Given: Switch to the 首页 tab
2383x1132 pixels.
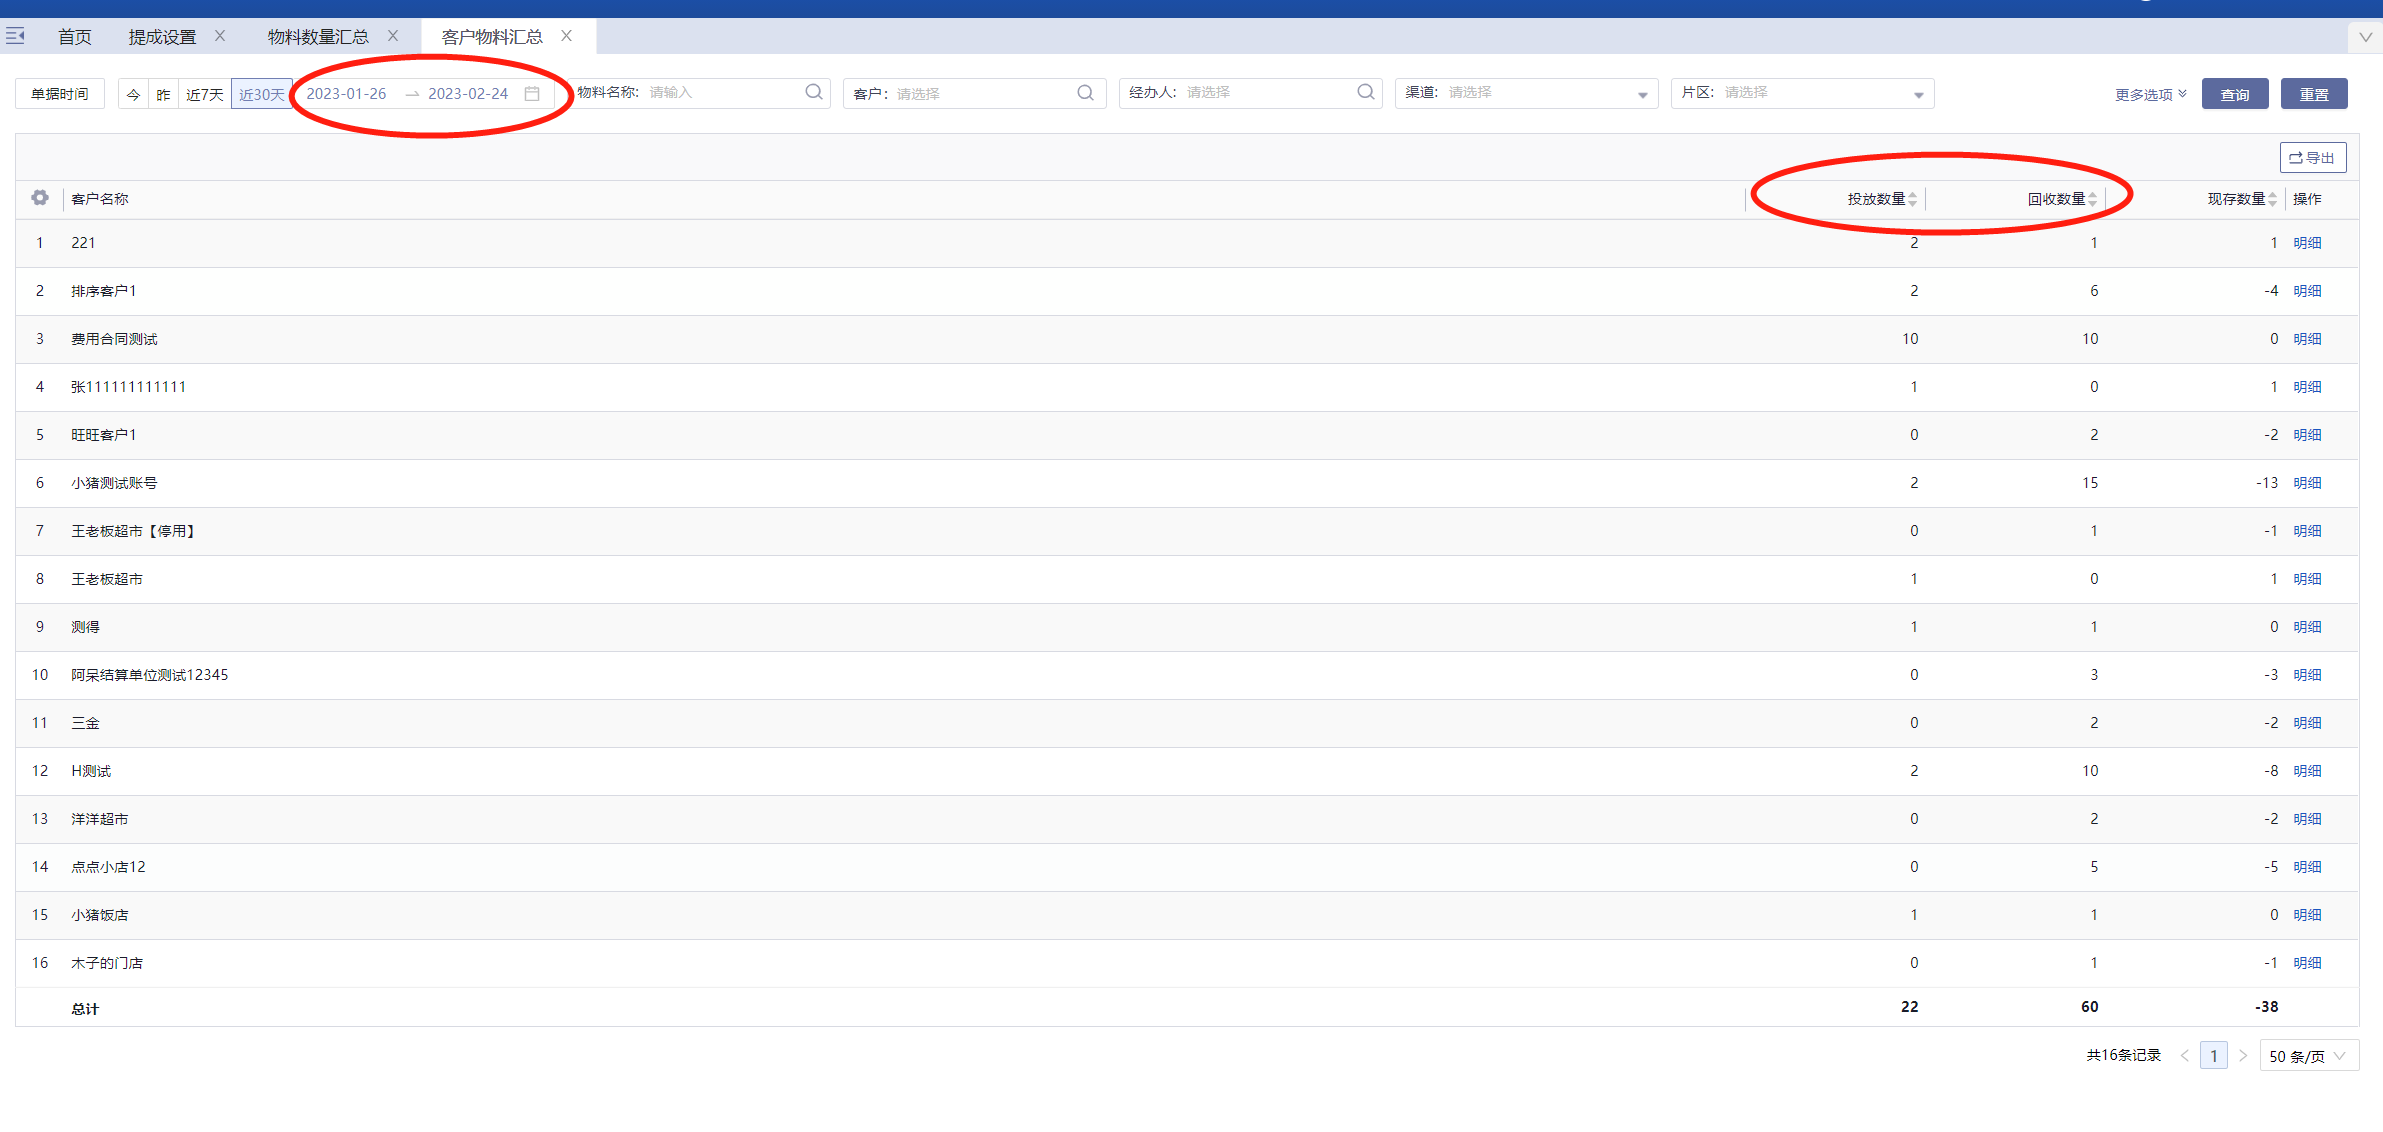Looking at the screenshot, I should pos(75,37).
